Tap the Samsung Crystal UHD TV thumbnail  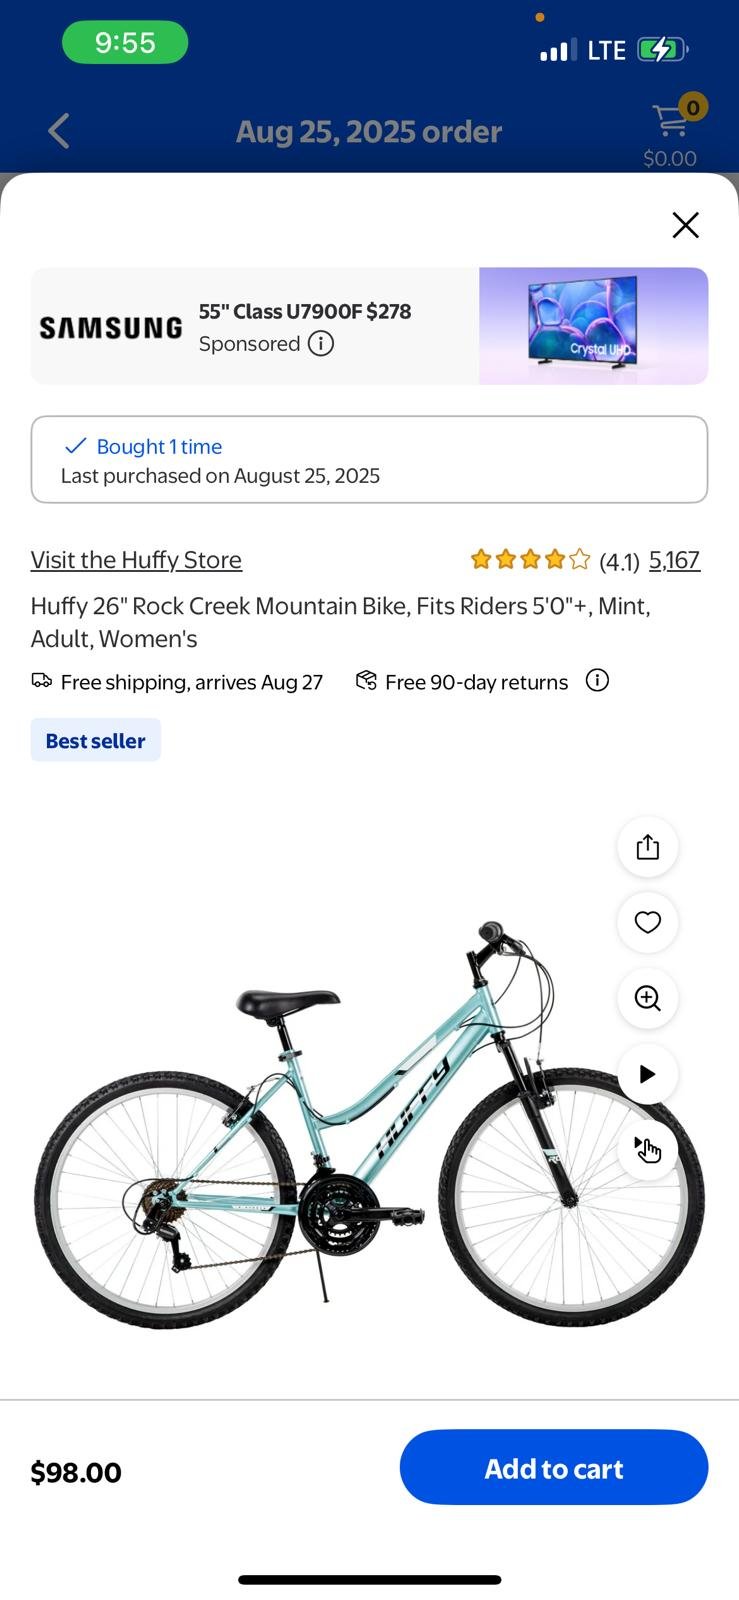(x=593, y=326)
